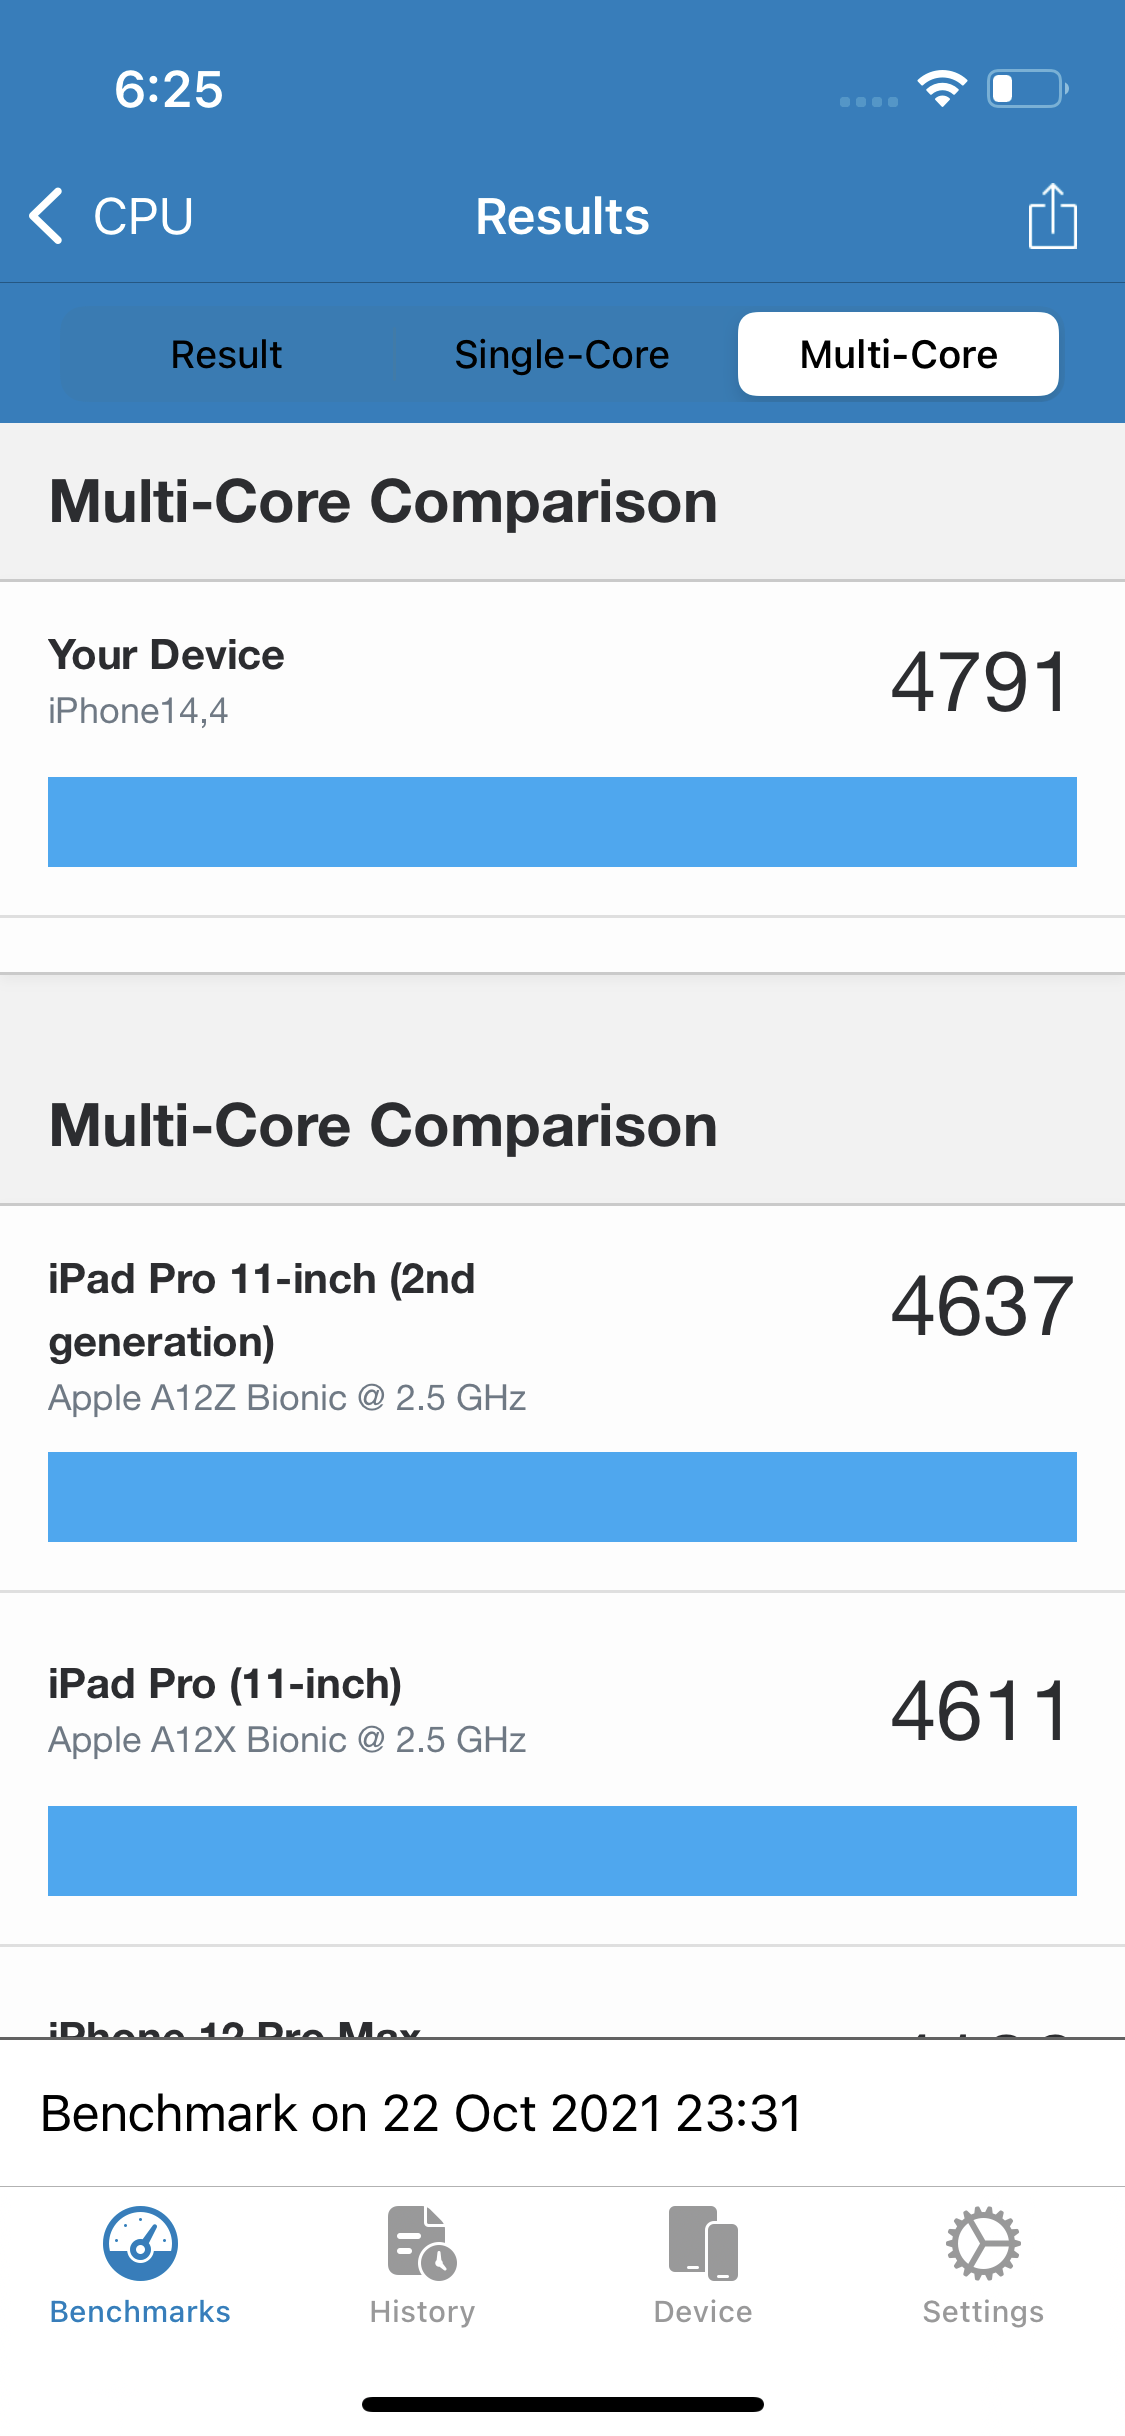The width and height of the screenshot is (1125, 2436).
Task: Select the Multi-Core segment
Action: click(x=898, y=355)
